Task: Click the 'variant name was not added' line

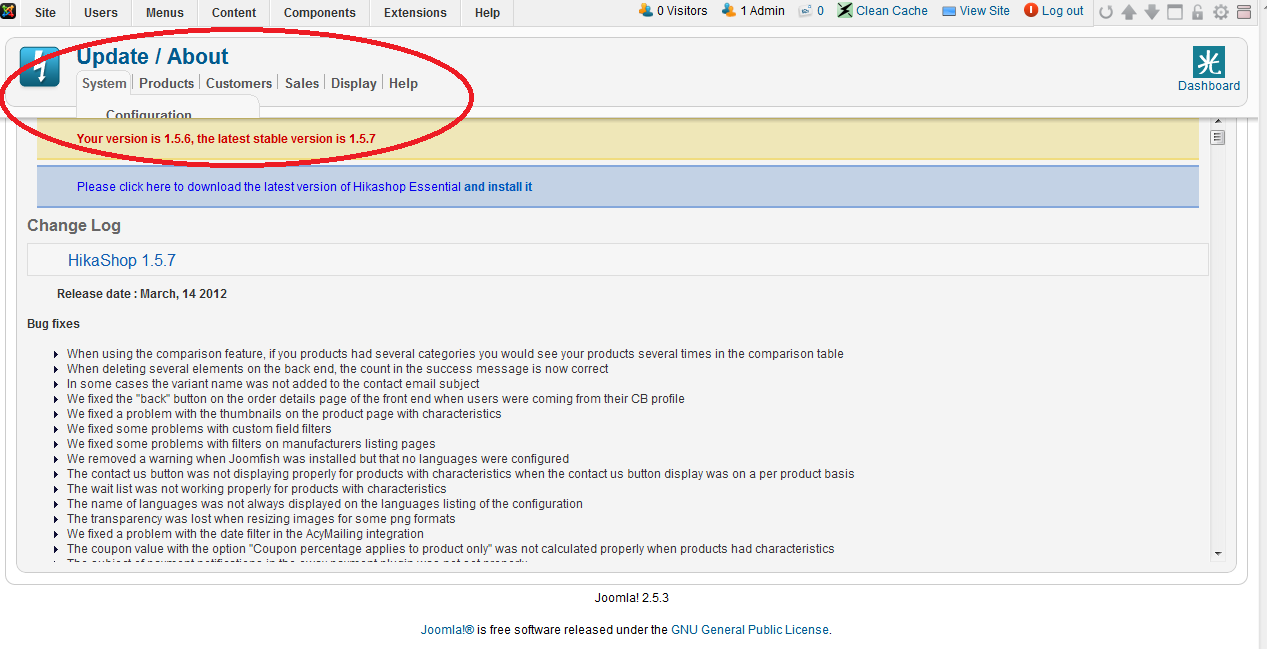Action: (273, 384)
